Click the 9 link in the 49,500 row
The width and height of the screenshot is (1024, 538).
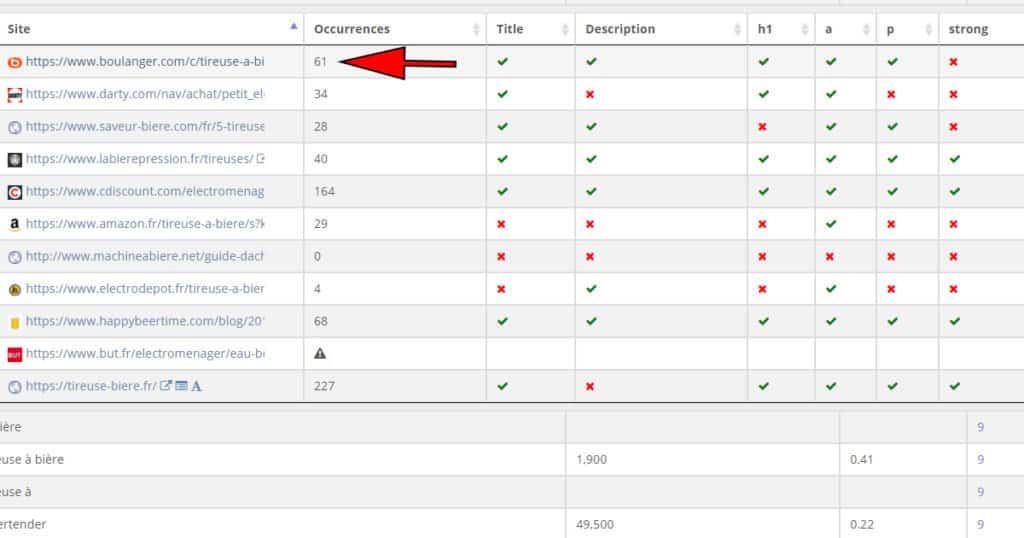pos(980,524)
